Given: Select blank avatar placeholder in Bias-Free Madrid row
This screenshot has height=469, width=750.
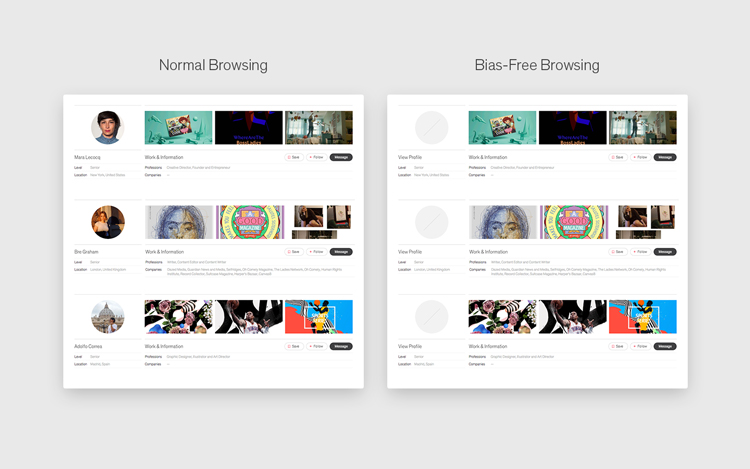Looking at the screenshot, I should point(431,317).
